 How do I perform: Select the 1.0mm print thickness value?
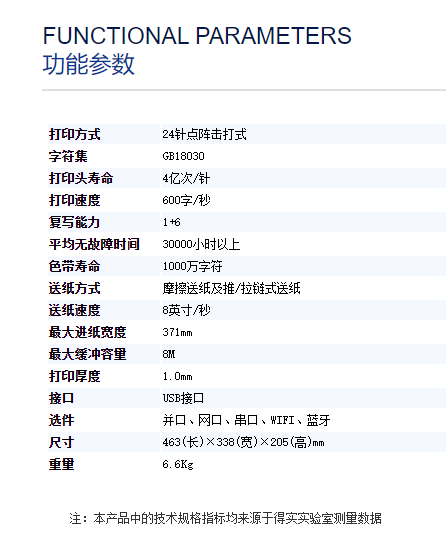pyautogui.click(x=177, y=376)
